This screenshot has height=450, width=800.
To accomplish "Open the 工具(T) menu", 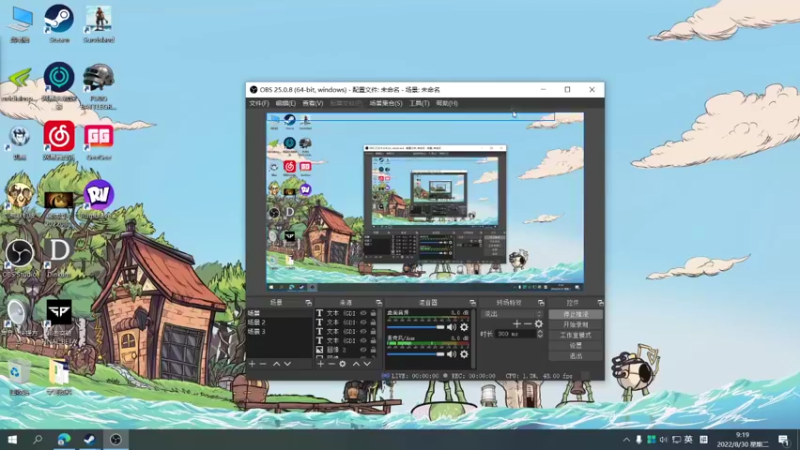I will pyautogui.click(x=419, y=103).
